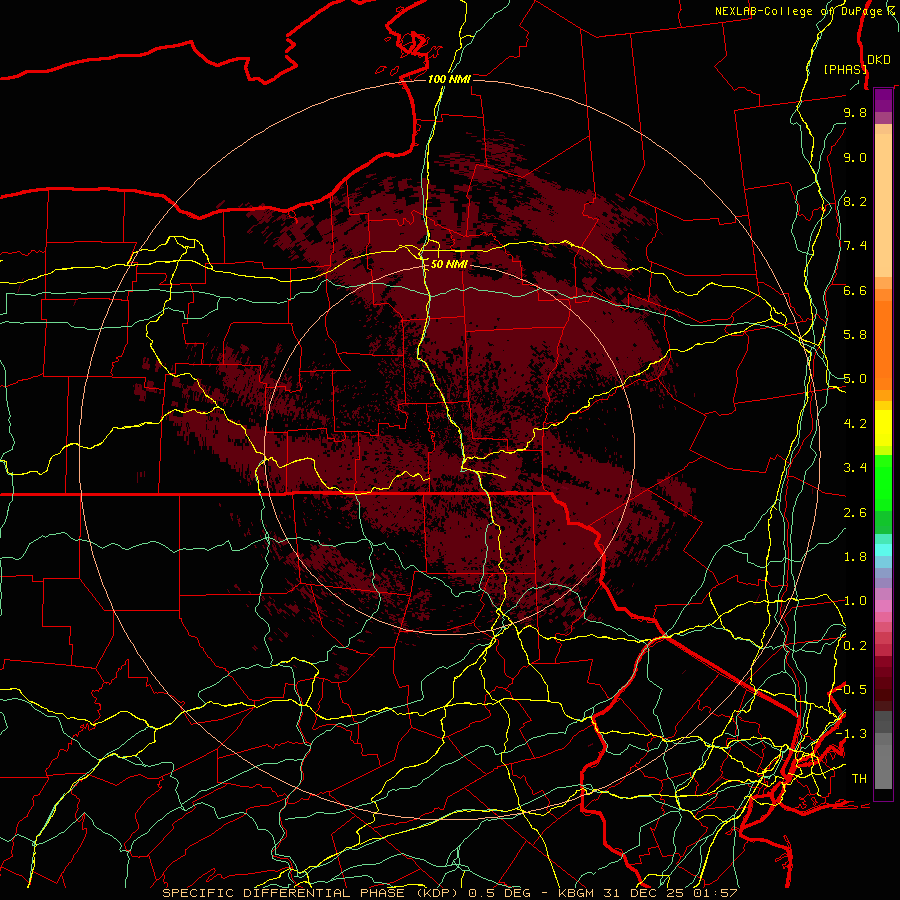The width and height of the screenshot is (900, 900).
Task: Click the 4.2 legend value
Action: point(855,424)
